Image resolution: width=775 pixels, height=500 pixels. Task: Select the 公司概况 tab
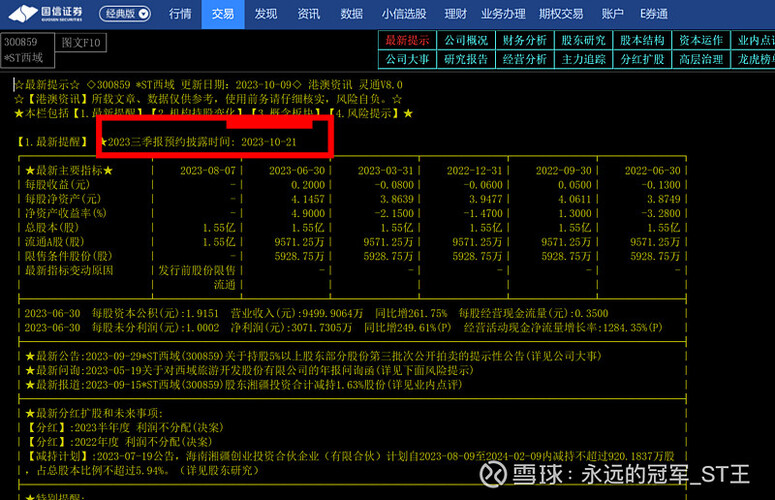[x=466, y=40]
